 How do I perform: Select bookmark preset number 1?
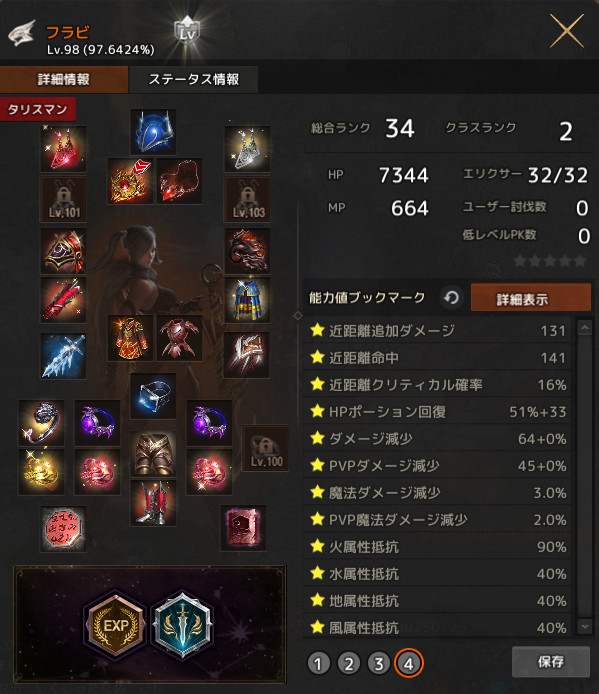pyautogui.click(x=318, y=664)
